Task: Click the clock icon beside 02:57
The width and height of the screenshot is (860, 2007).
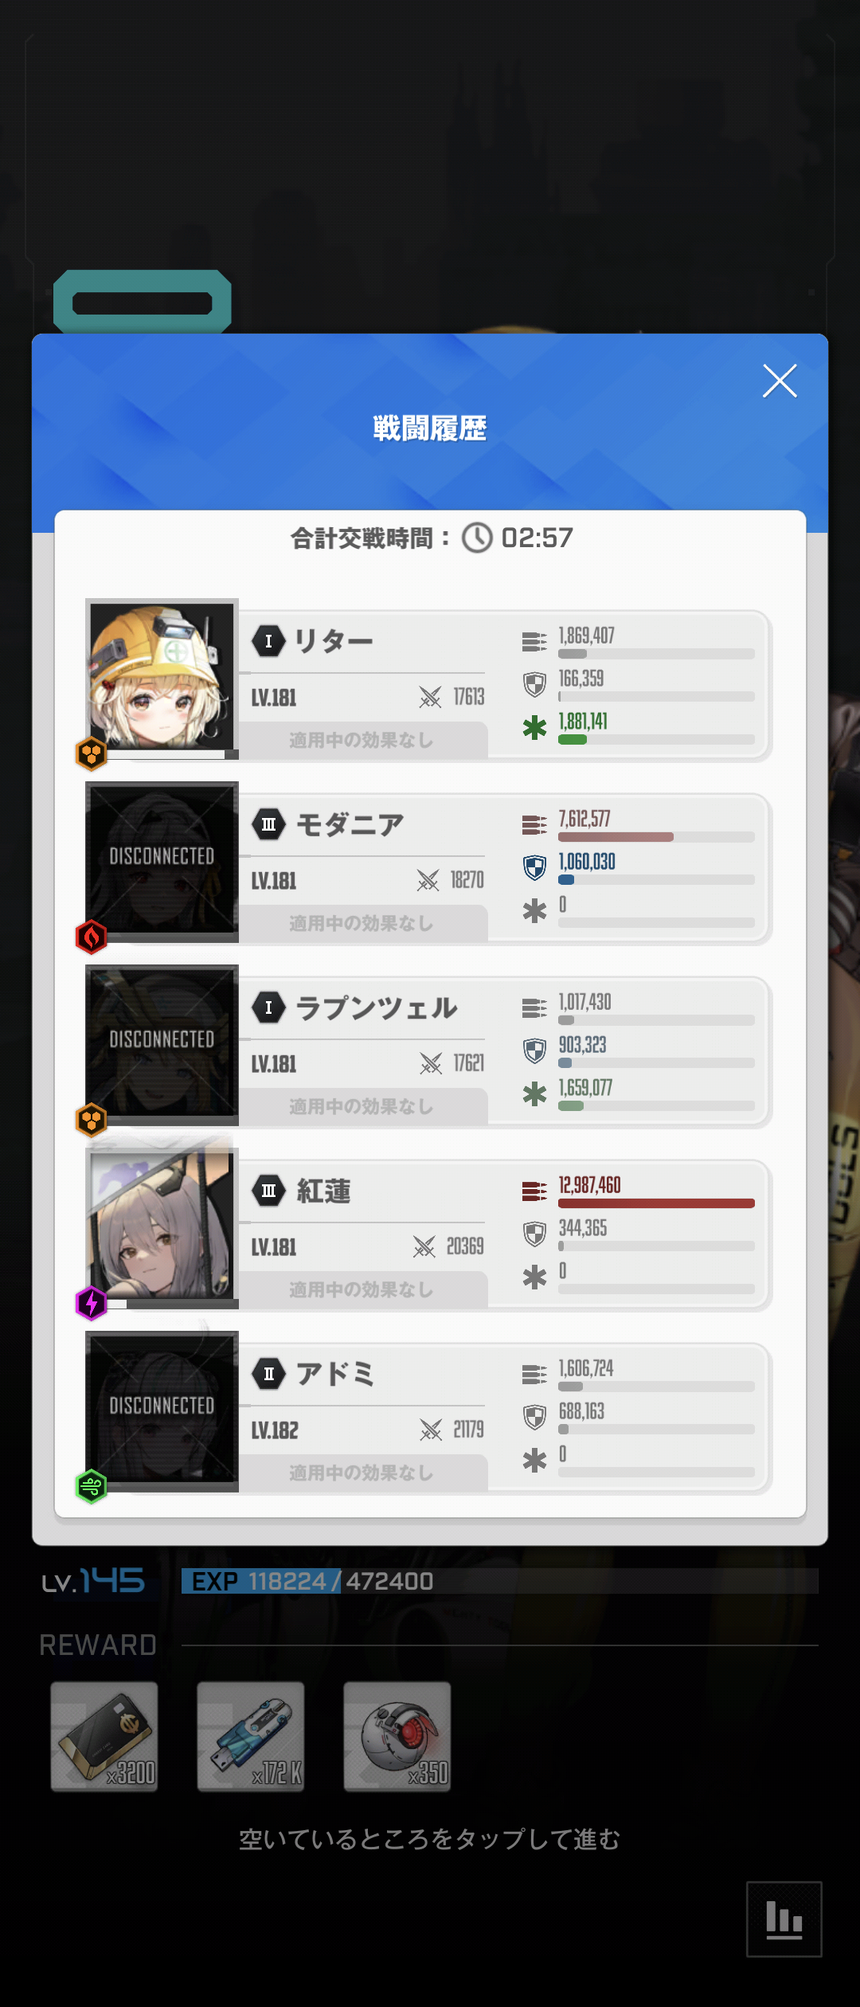Action: pyautogui.click(x=477, y=538)
